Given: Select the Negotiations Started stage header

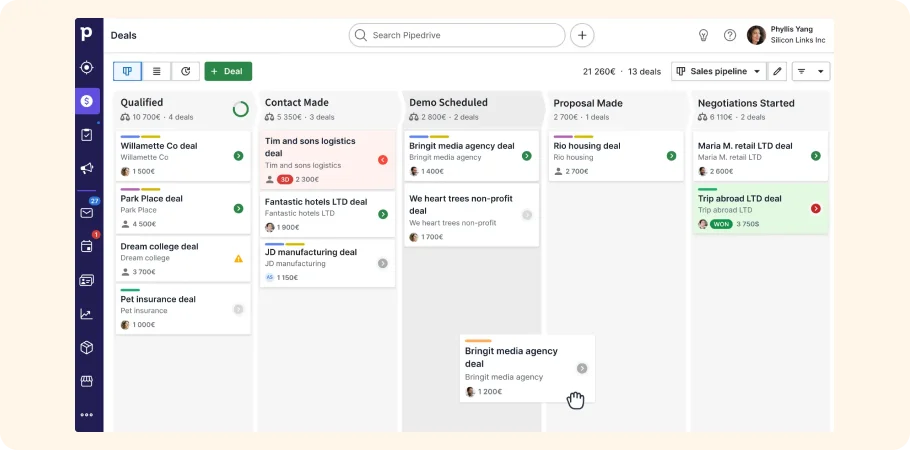Looking at the screenshot, I should [746, 103].
